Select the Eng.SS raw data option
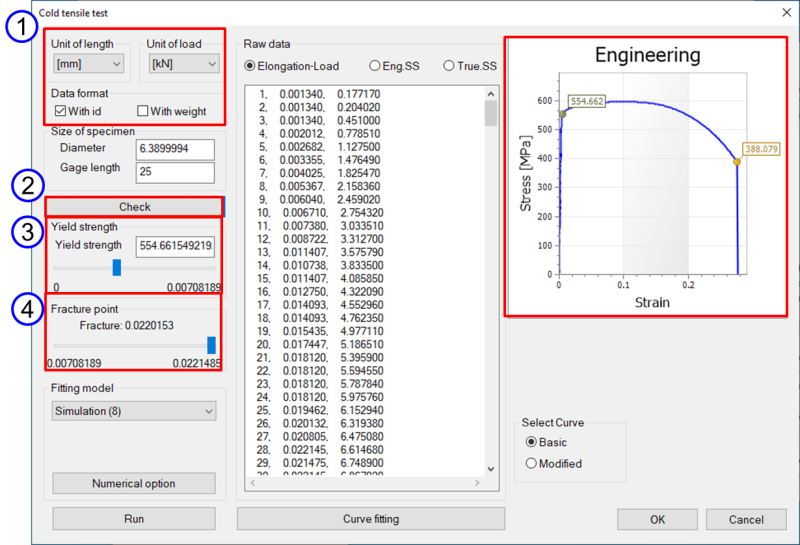This screenshot has height=545, width=800. (375, 66)
